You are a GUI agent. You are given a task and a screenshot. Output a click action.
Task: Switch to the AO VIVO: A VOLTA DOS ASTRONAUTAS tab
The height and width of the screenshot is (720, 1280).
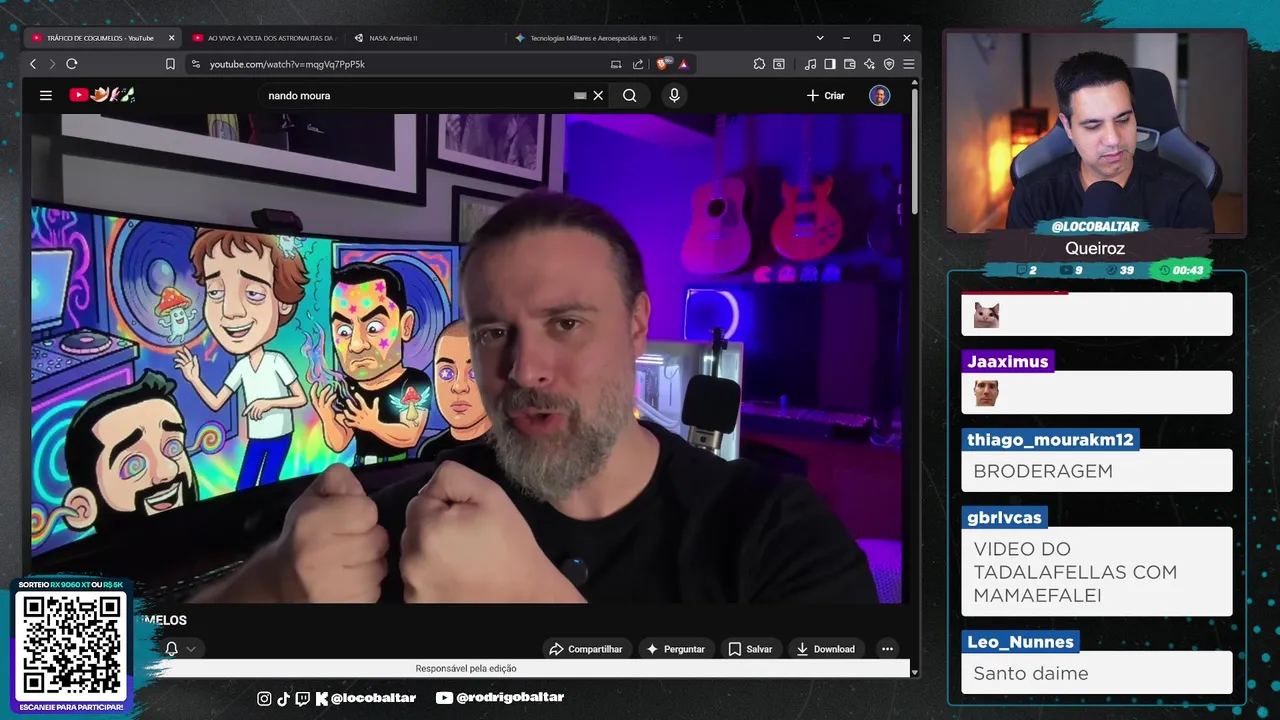(x=263, y=38)
